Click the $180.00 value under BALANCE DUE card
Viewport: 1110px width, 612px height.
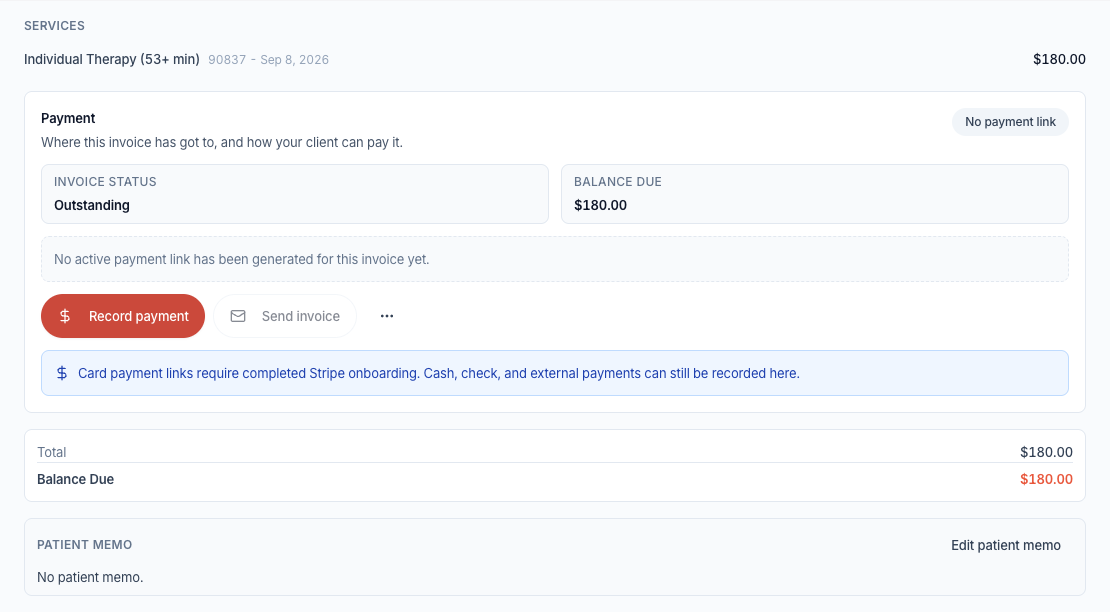(x=600, y=205)
